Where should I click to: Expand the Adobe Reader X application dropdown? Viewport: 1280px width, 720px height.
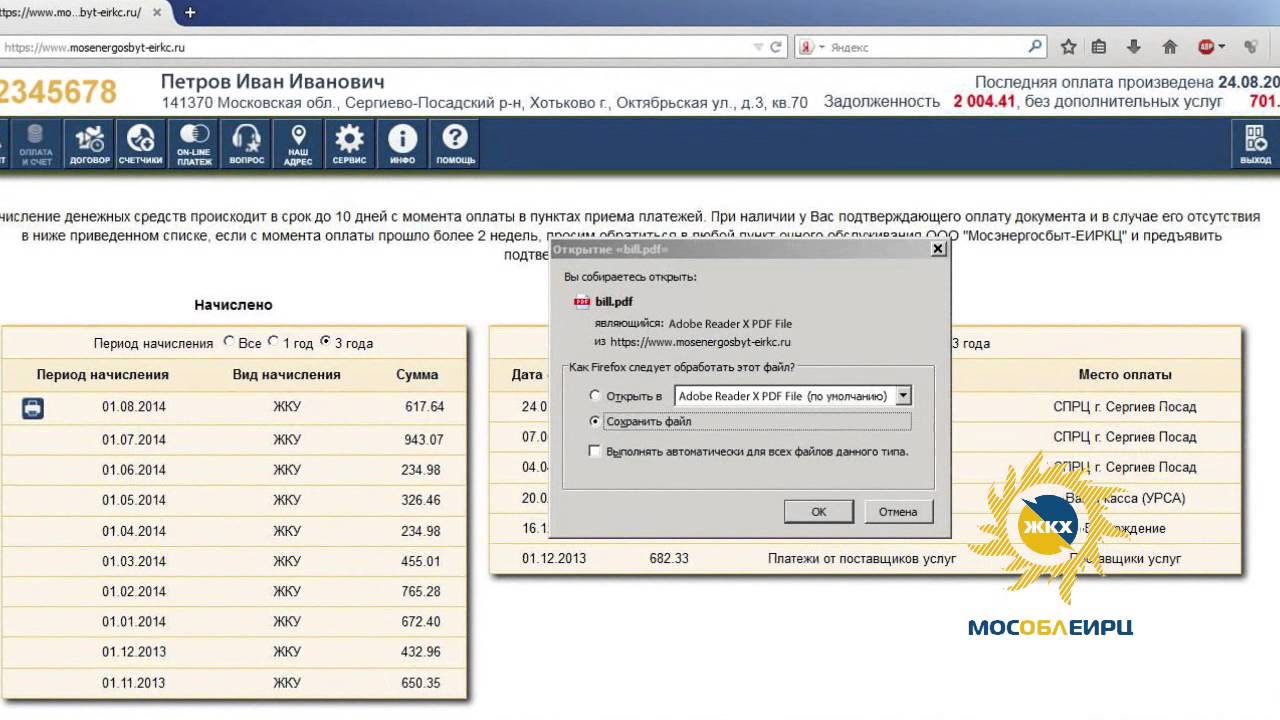(904, 396)
